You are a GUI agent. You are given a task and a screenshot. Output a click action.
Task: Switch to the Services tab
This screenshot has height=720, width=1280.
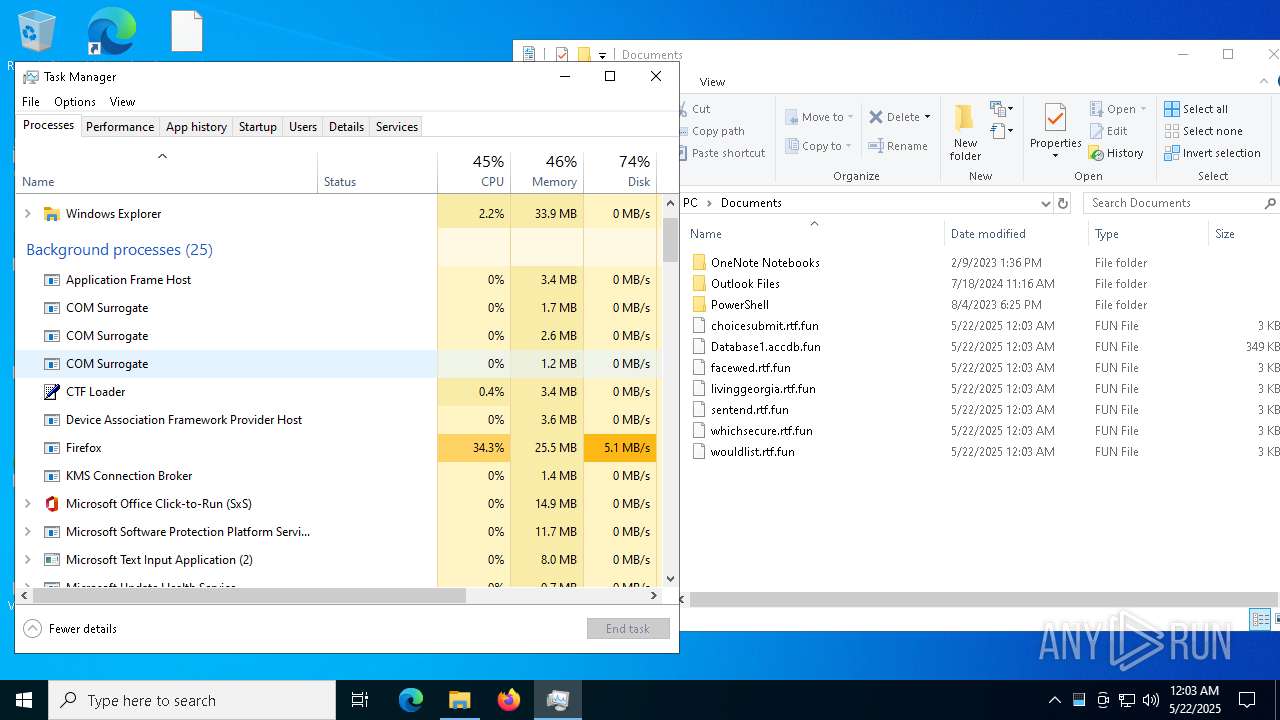[397, 127]
